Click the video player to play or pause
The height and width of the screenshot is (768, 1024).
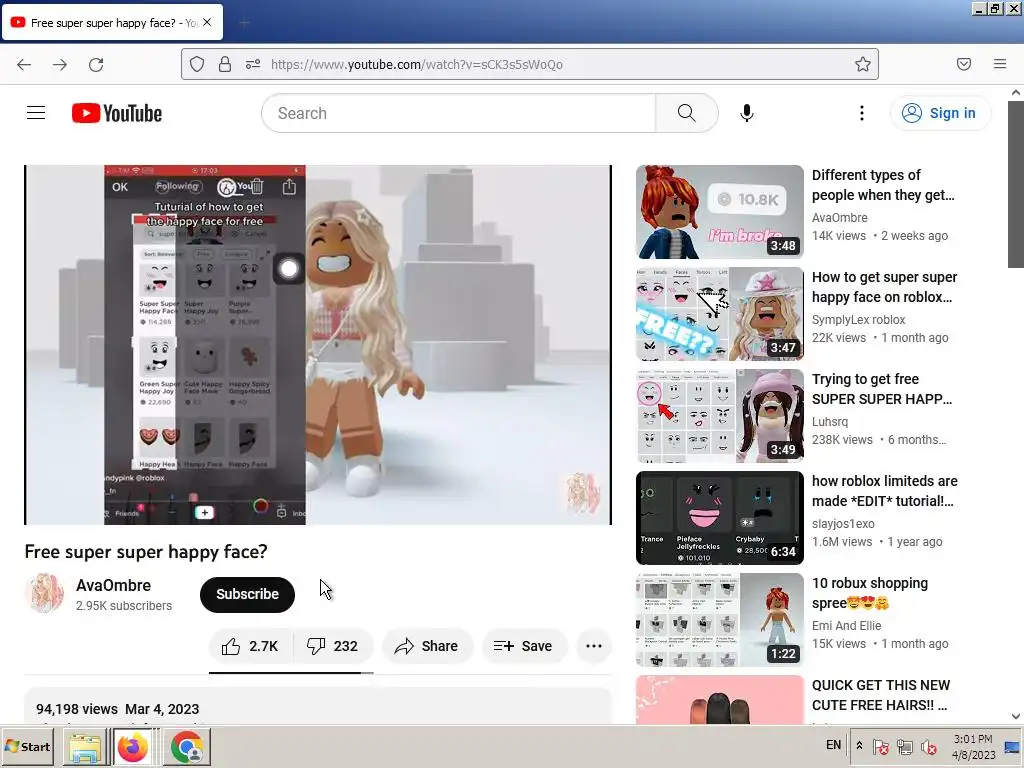click(x=318, y=345)
